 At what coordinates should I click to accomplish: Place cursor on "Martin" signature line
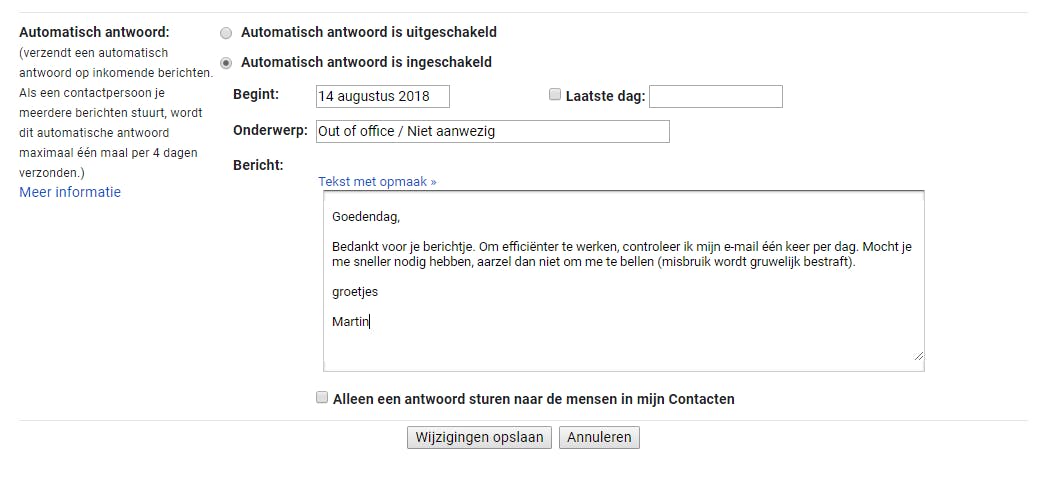351,321
